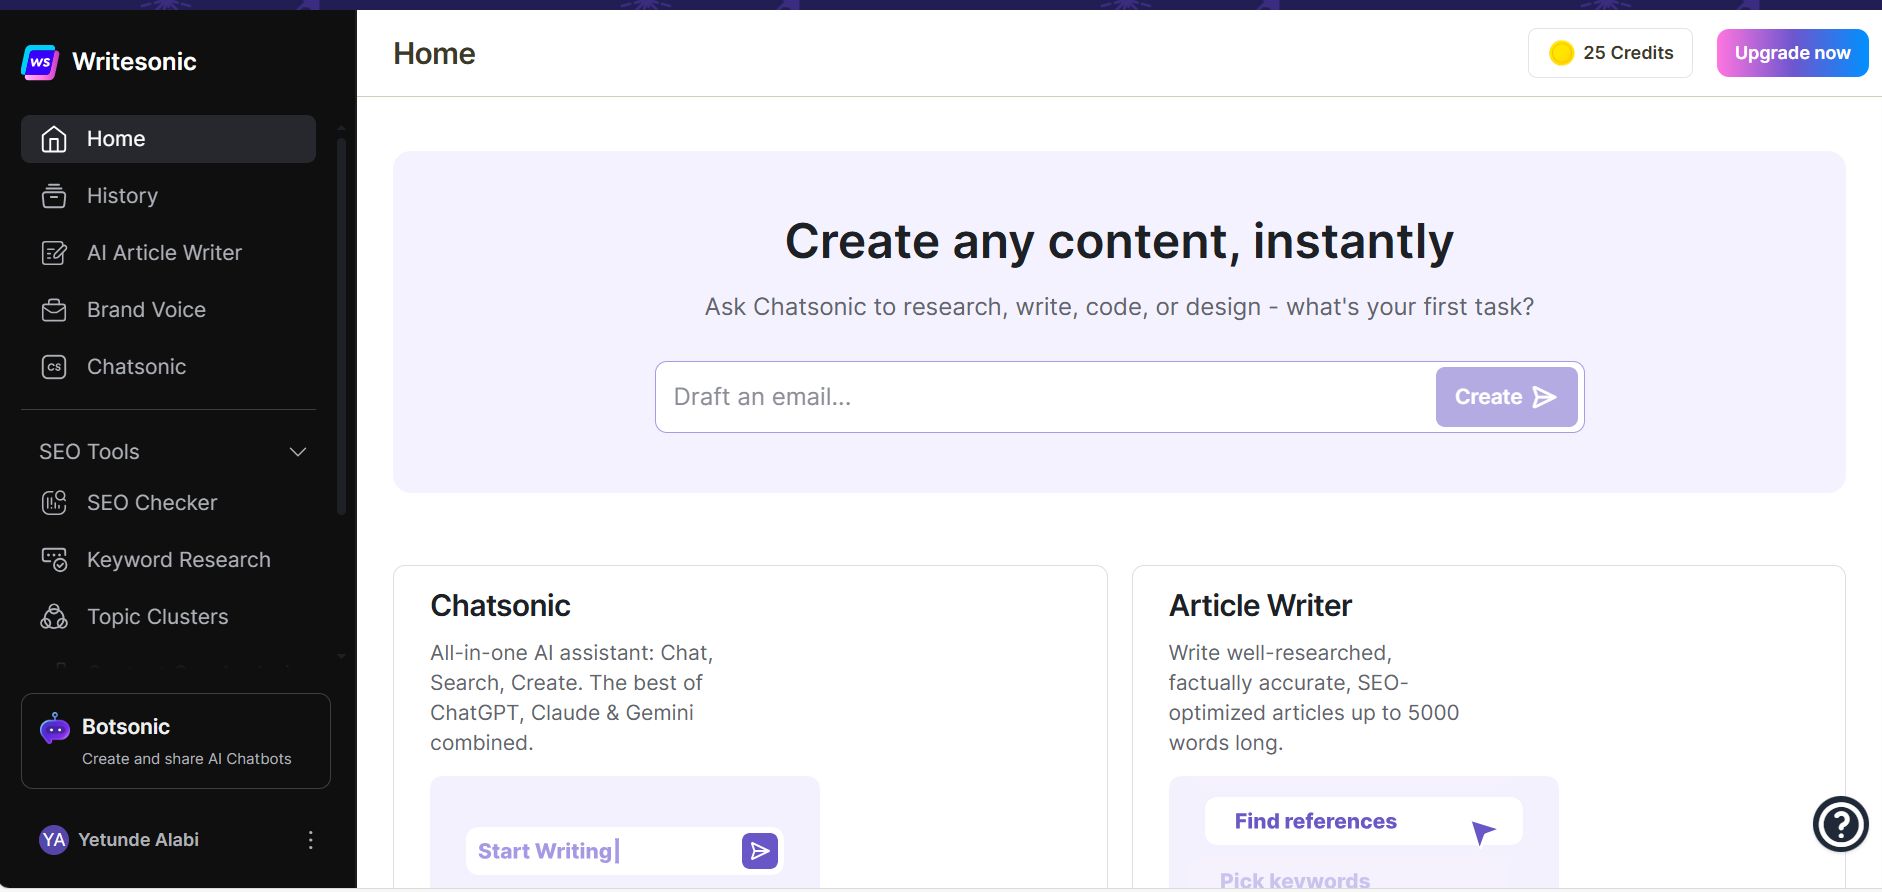Click the Create any content, instantly headline
Screen dimensions: 1882x892
coord(1119,242)
